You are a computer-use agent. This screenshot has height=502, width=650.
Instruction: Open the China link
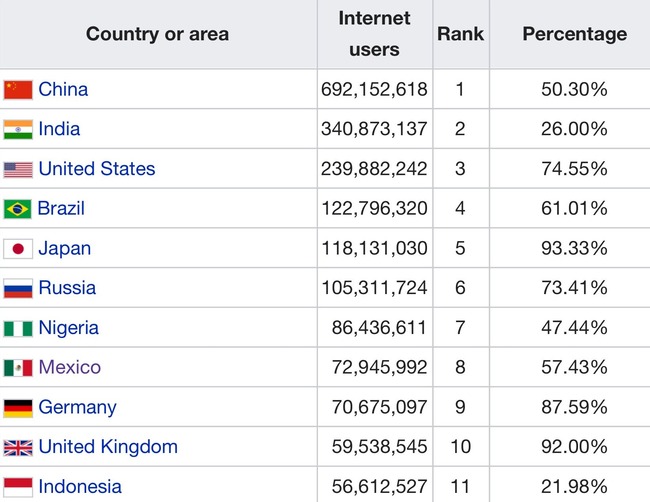63,89
